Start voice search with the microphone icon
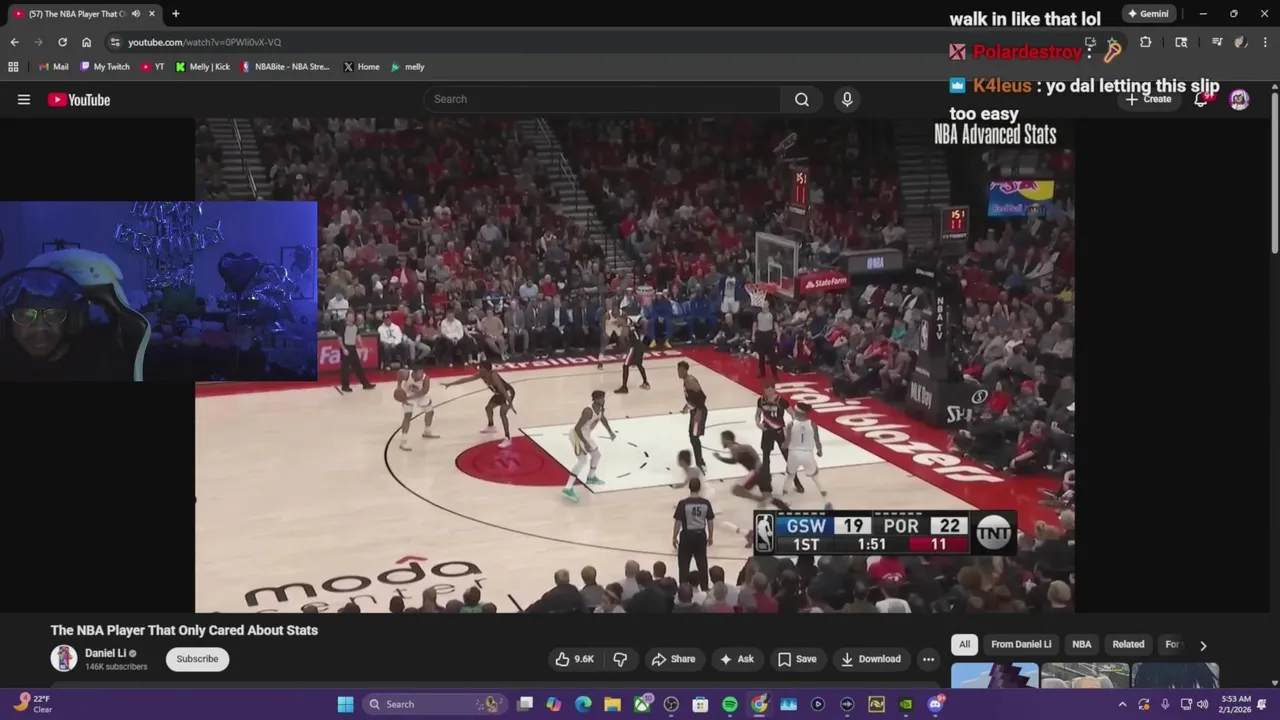This screenshot has height=720, width=1280. (x=847, y=99)
